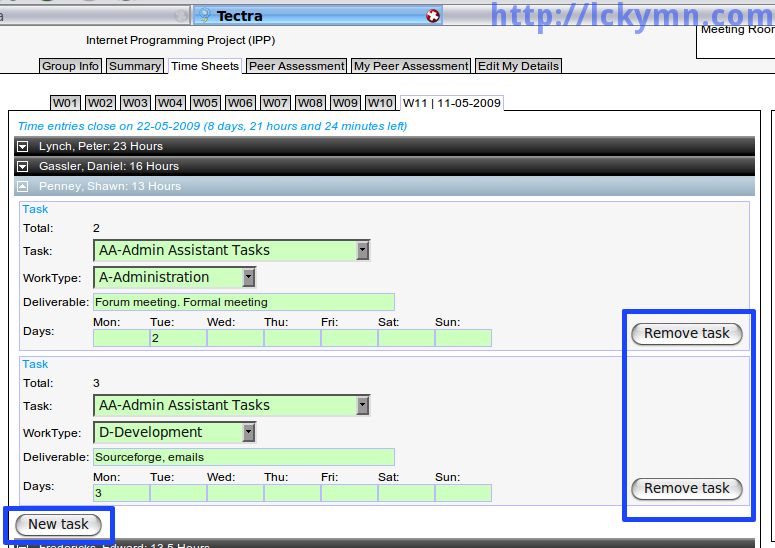Click Internet Programming Project (IPP) title
The image size is (775, 548).
[x=180, y=40]
